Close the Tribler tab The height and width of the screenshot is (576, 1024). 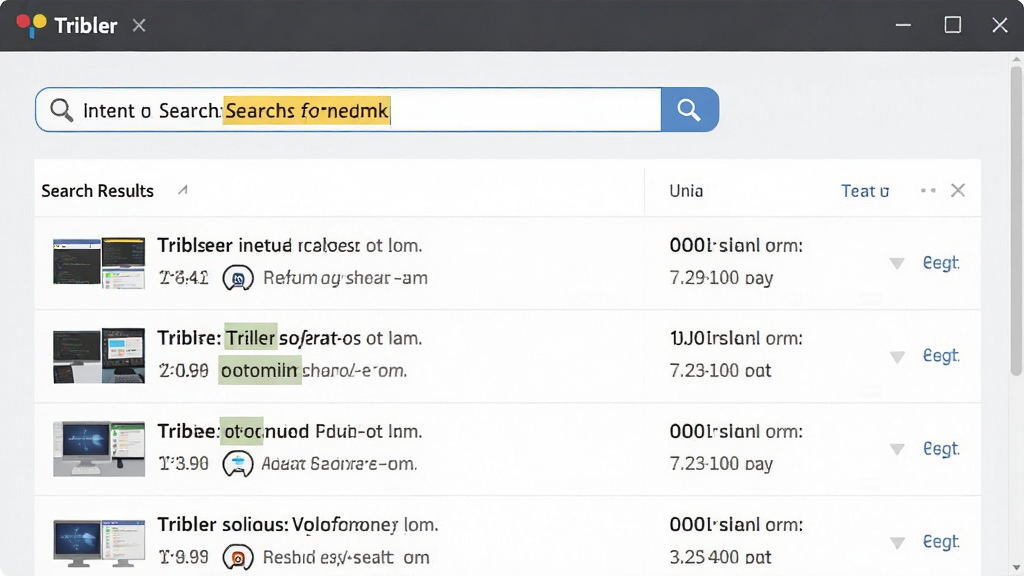138,25
